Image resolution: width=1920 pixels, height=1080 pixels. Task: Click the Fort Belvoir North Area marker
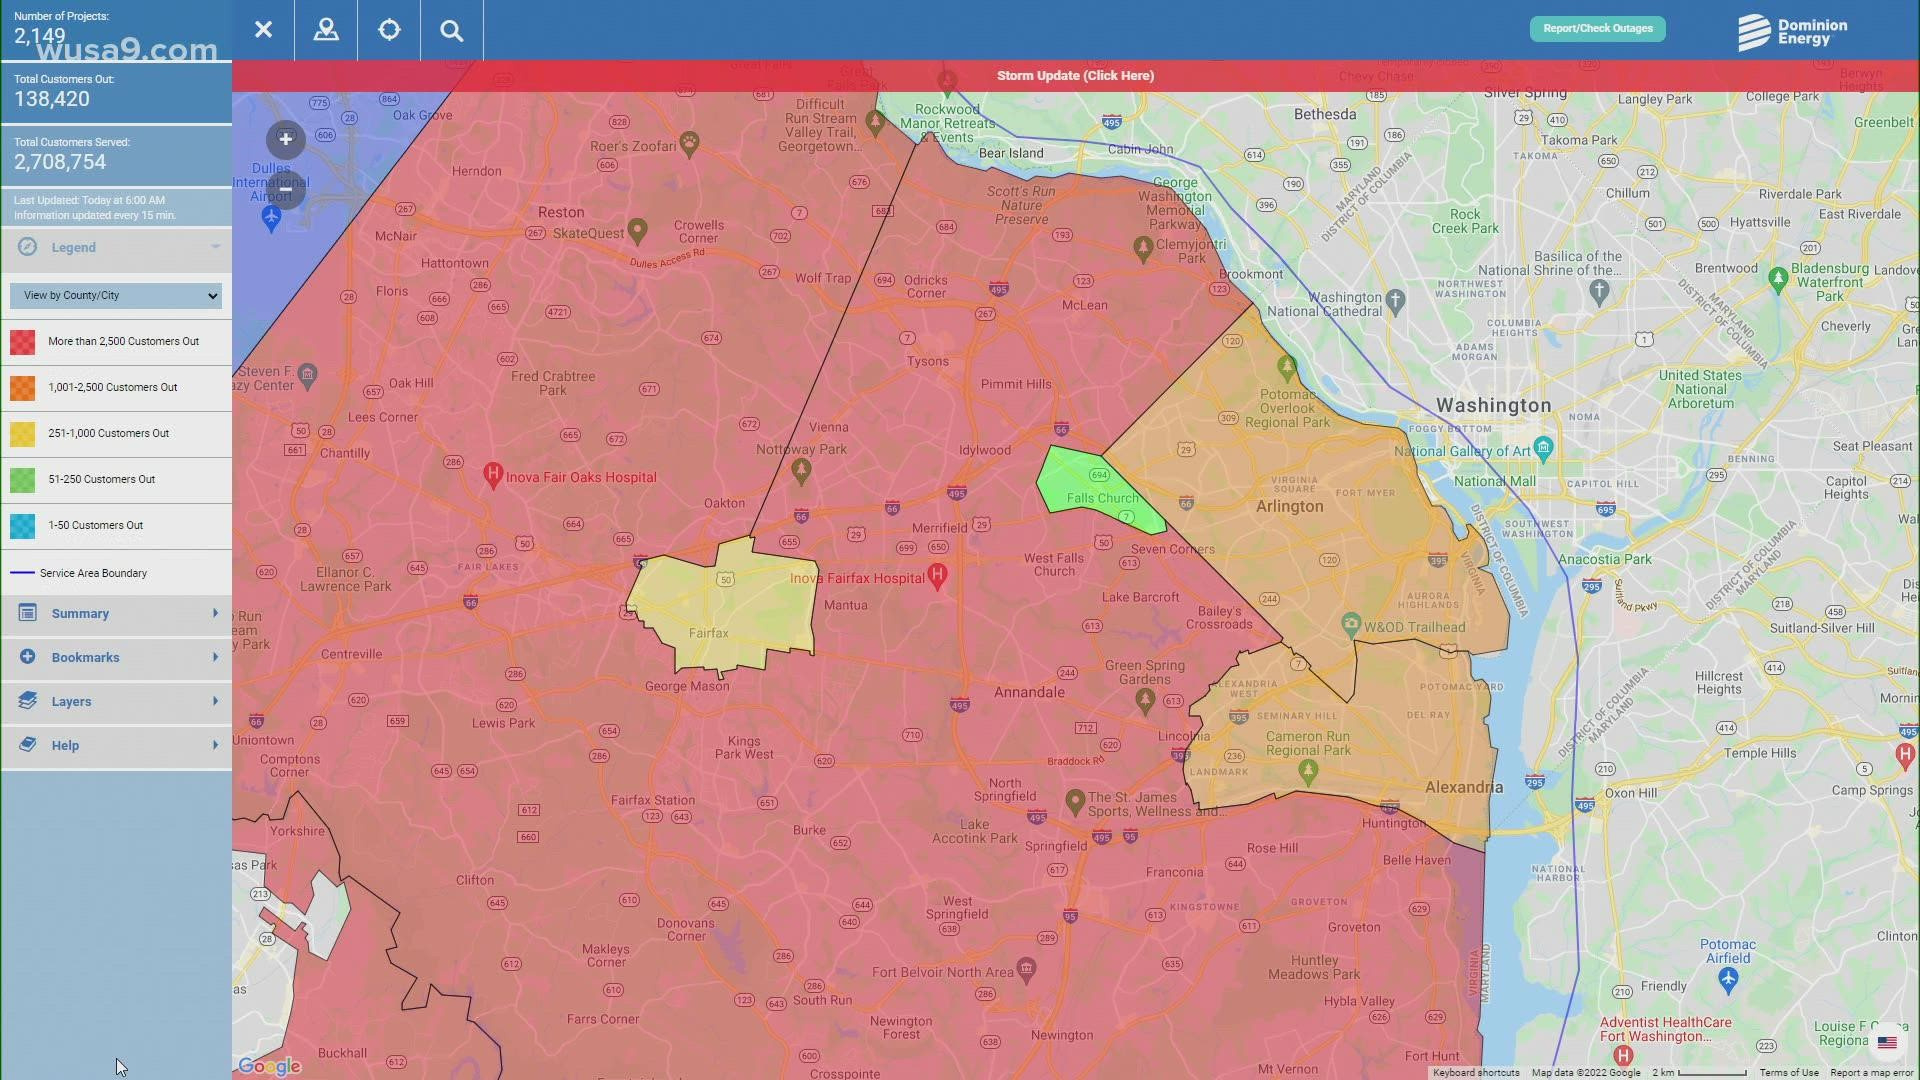pyautogui.click(x=1026, y=968)
